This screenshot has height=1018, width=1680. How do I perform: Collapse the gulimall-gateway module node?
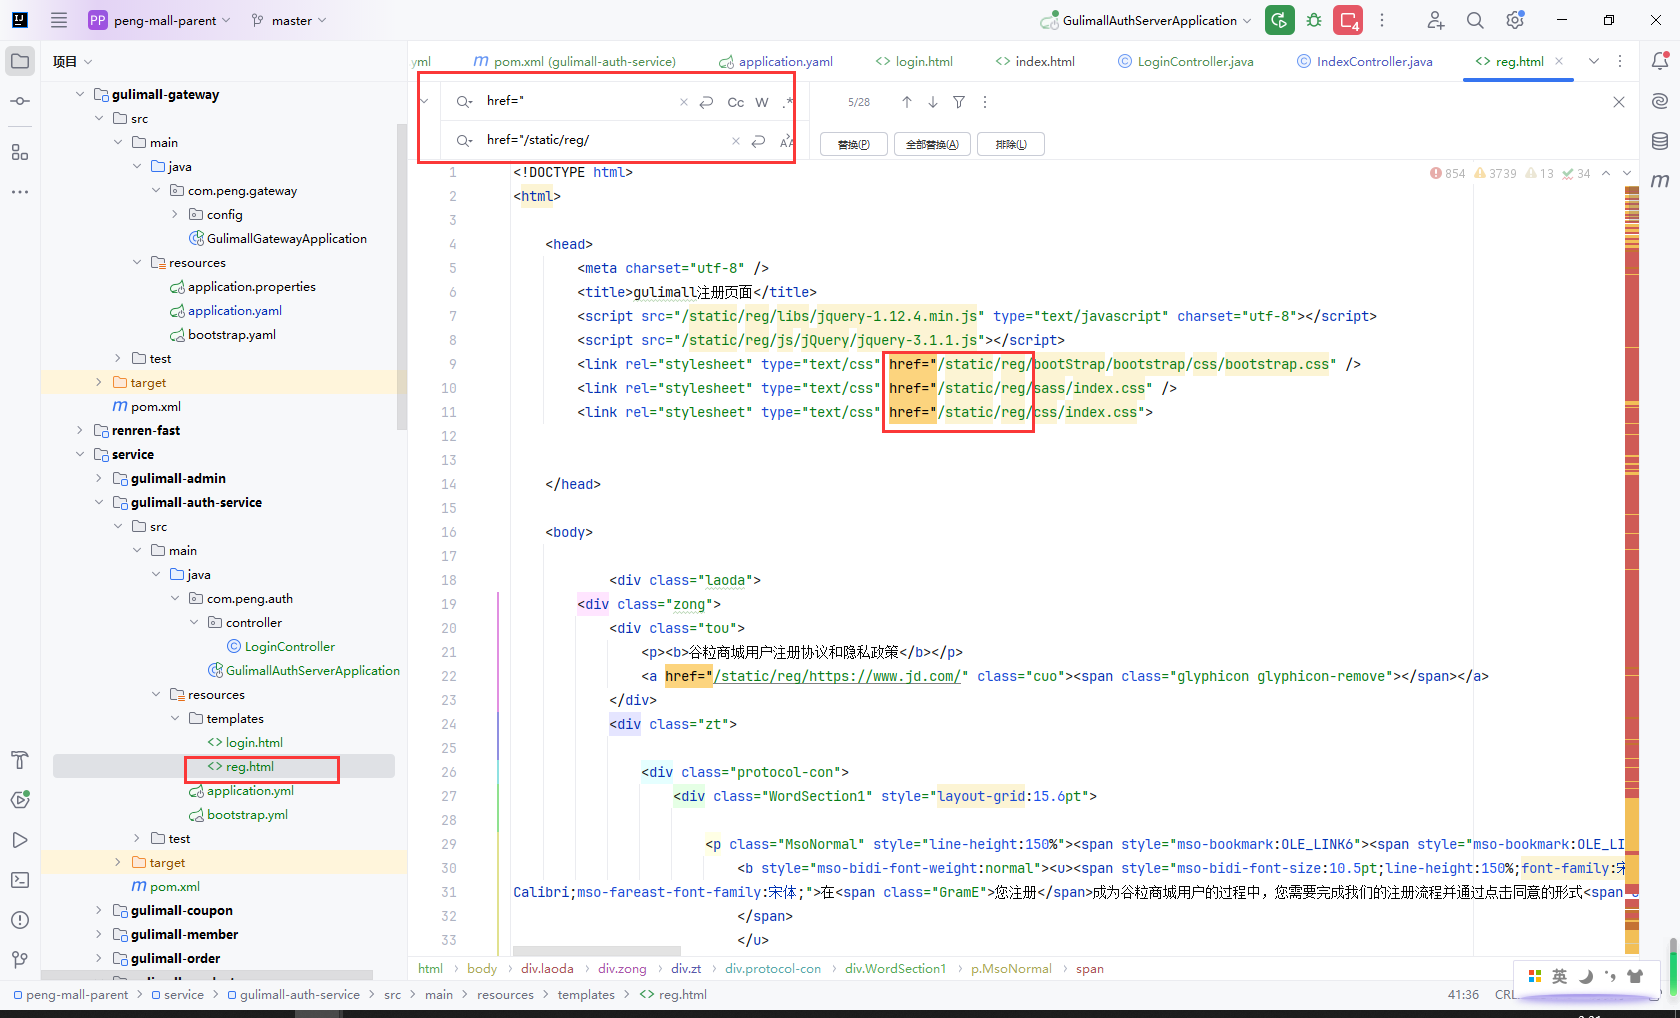tap(80, 94)
